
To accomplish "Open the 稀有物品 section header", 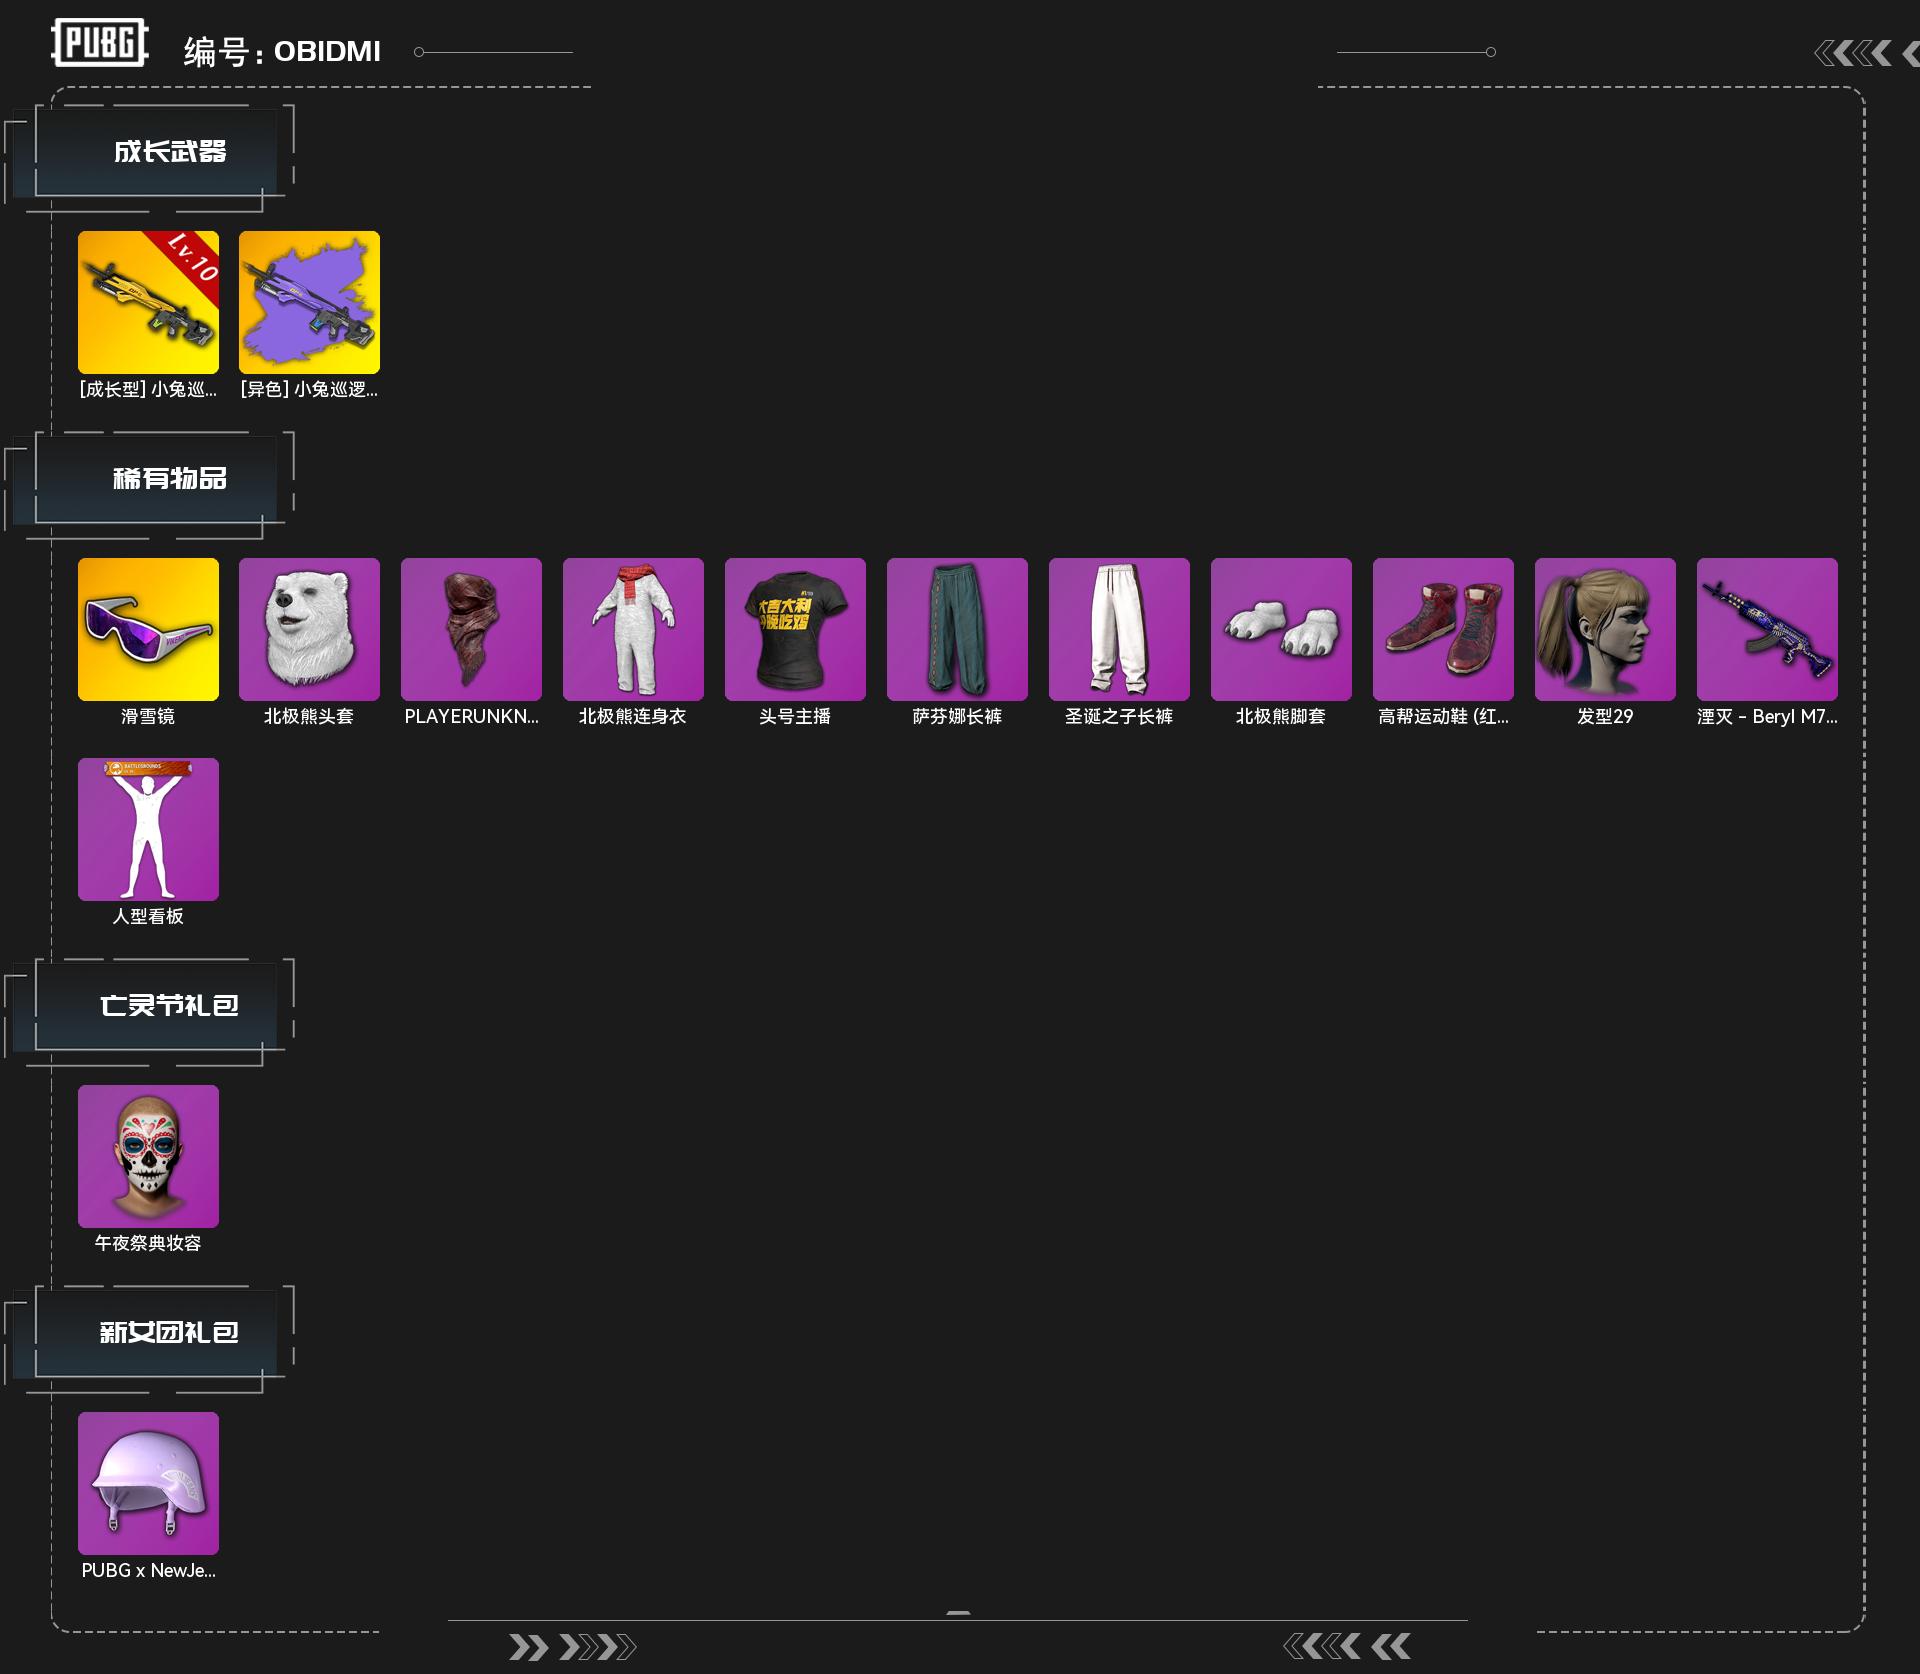I will [x=168, y=479].
